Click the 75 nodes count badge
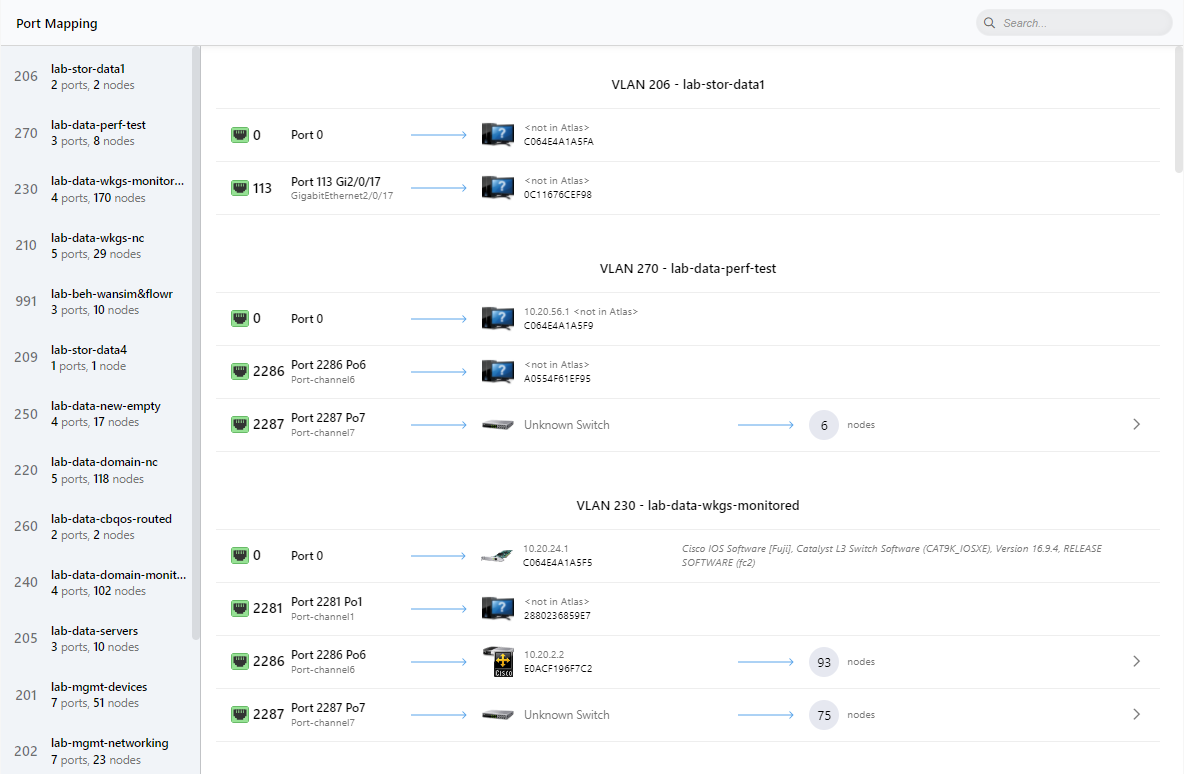 (x=824, y=715)
